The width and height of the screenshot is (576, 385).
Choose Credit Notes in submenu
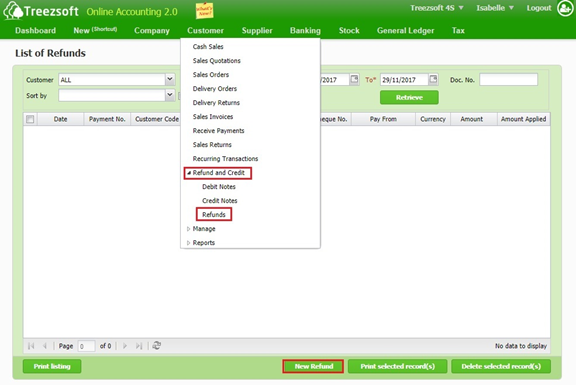click(220, 201)
